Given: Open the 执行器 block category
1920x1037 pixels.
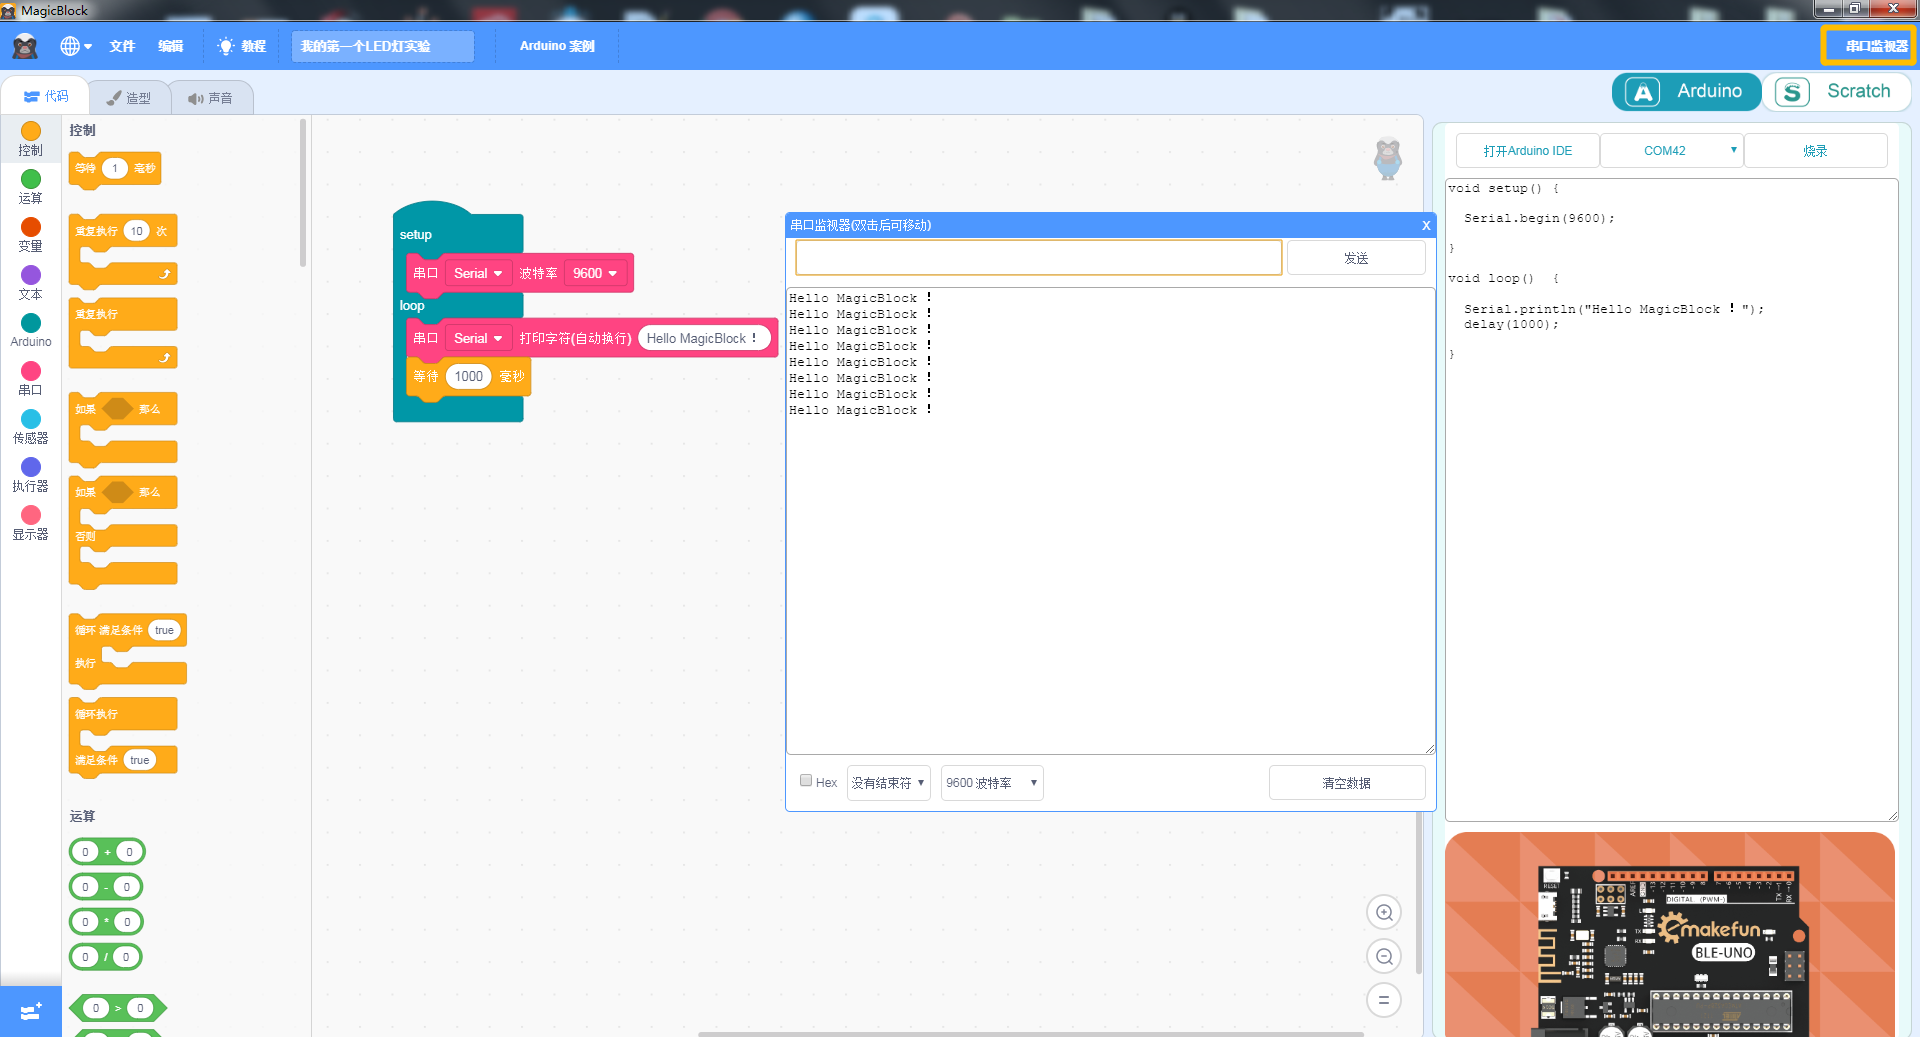Looking at the screenshot, I should [x=31, y=475].
